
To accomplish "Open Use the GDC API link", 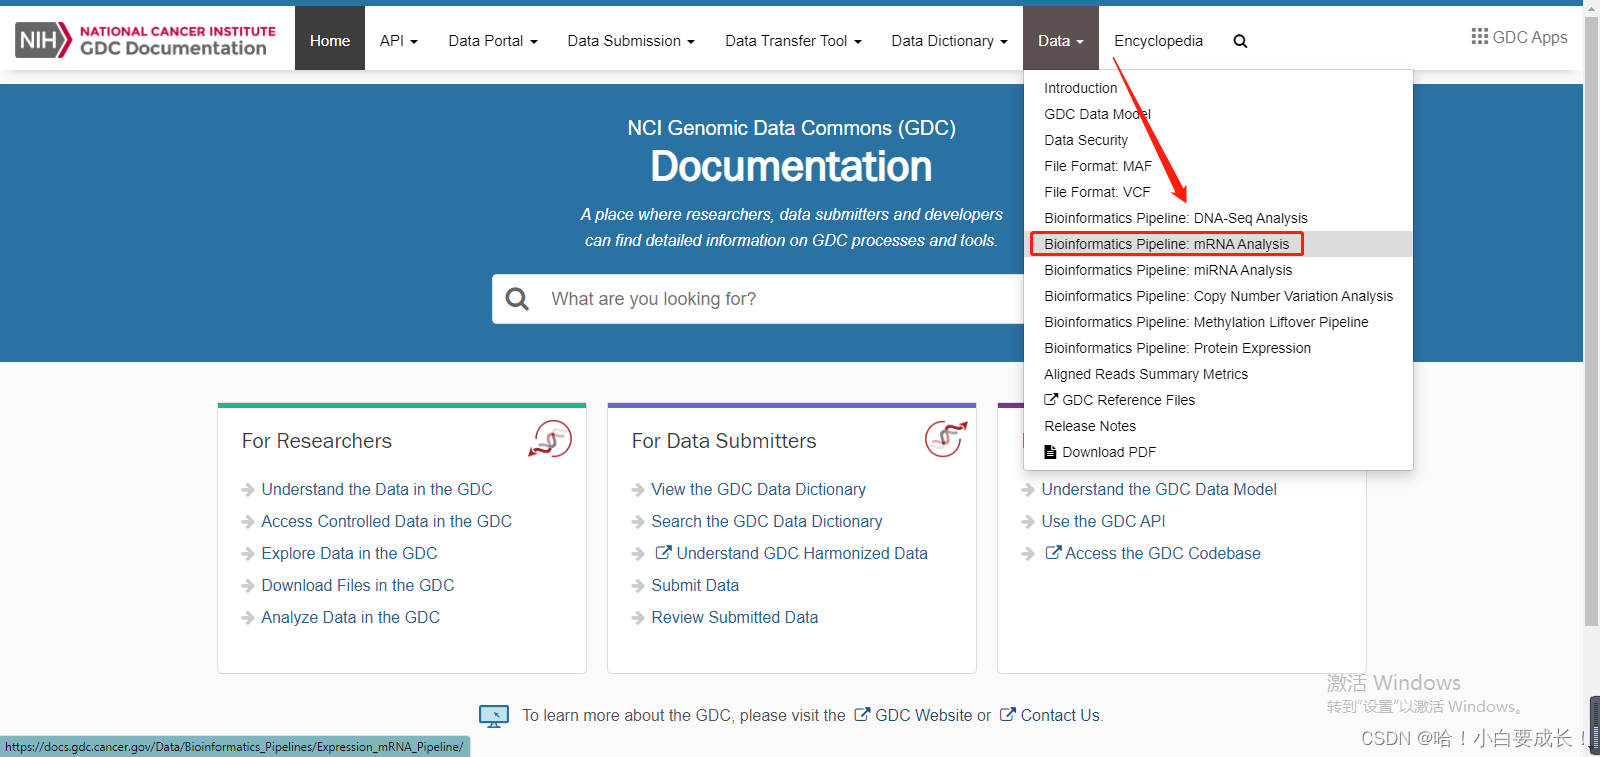I will coord(1103,521).
